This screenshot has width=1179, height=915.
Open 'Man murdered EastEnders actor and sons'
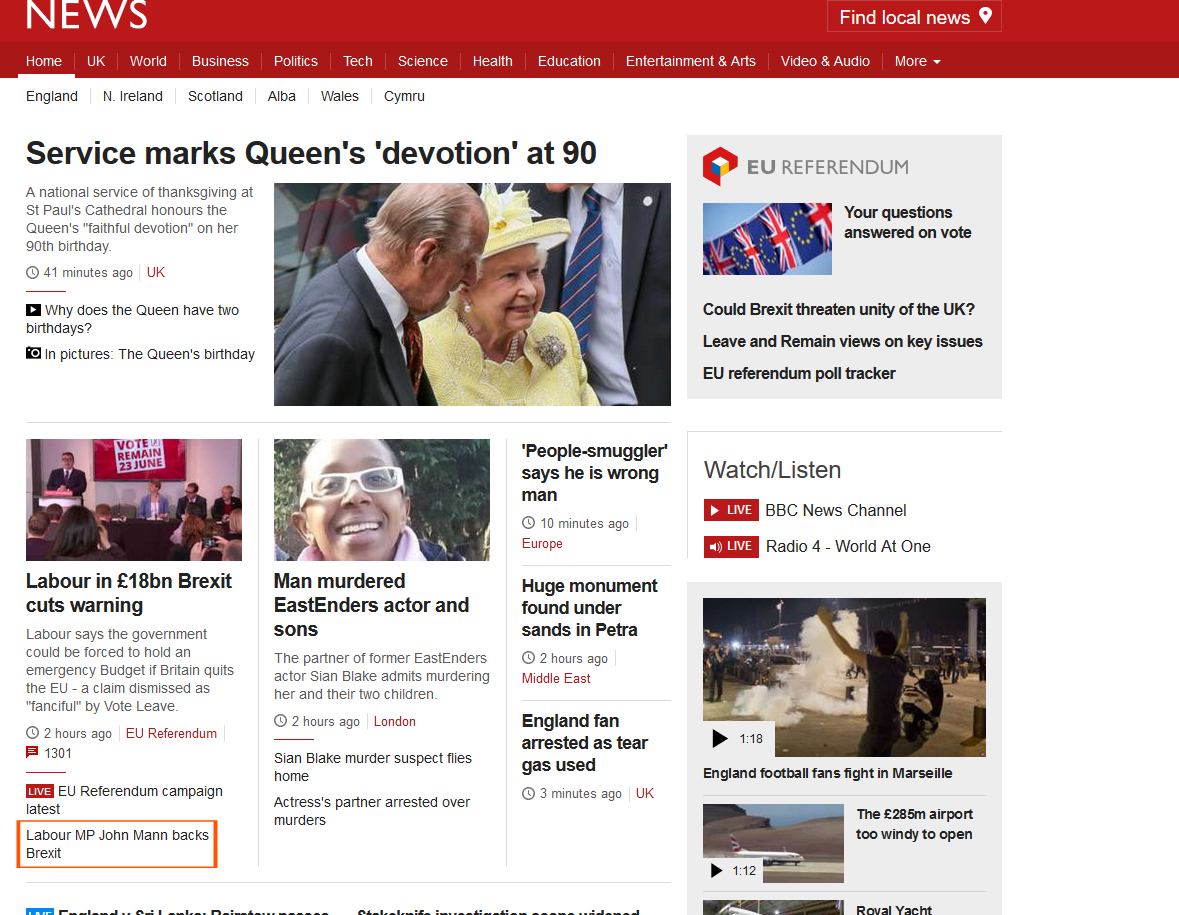pos(371,604)
